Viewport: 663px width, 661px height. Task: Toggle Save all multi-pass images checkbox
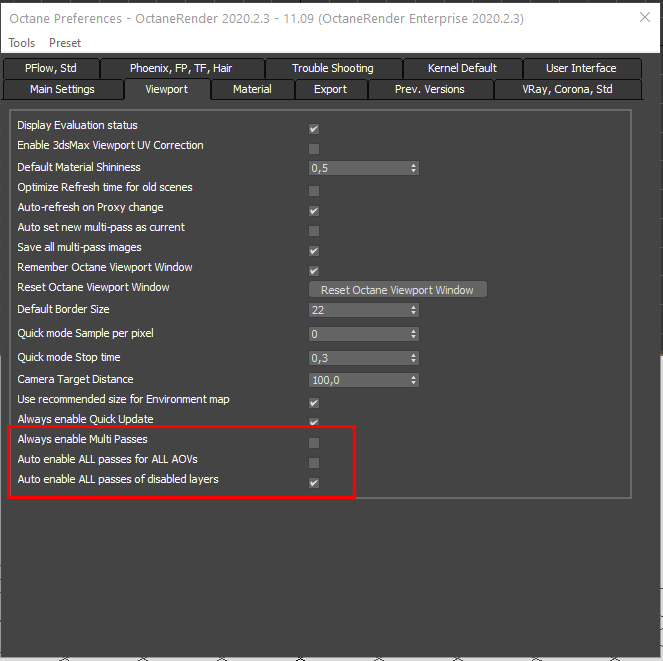(314, 251)
